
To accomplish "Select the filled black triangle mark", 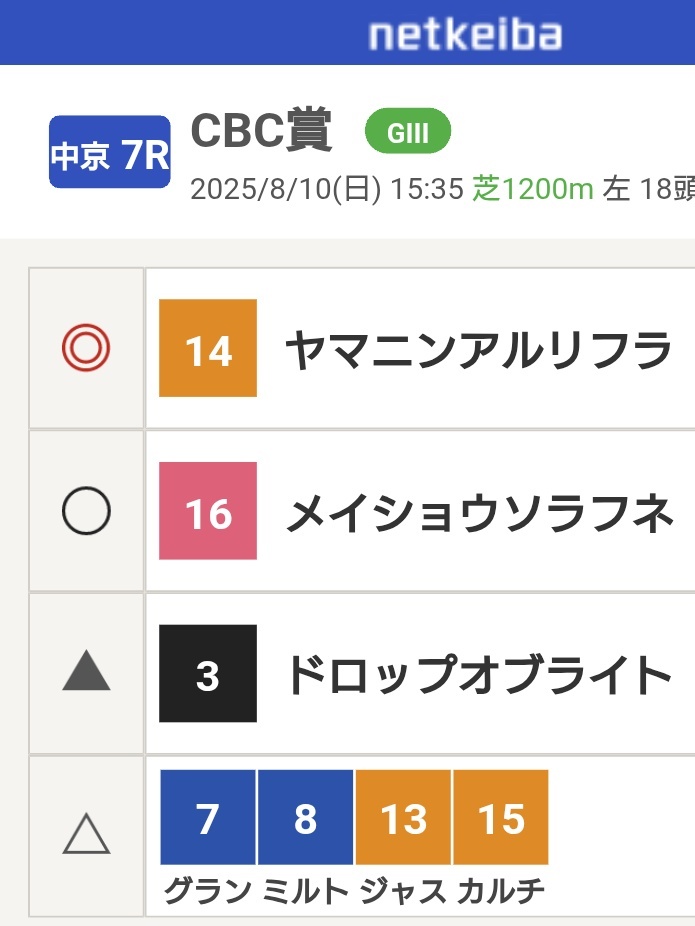I will pyautogui.click(x=86, y=670).
